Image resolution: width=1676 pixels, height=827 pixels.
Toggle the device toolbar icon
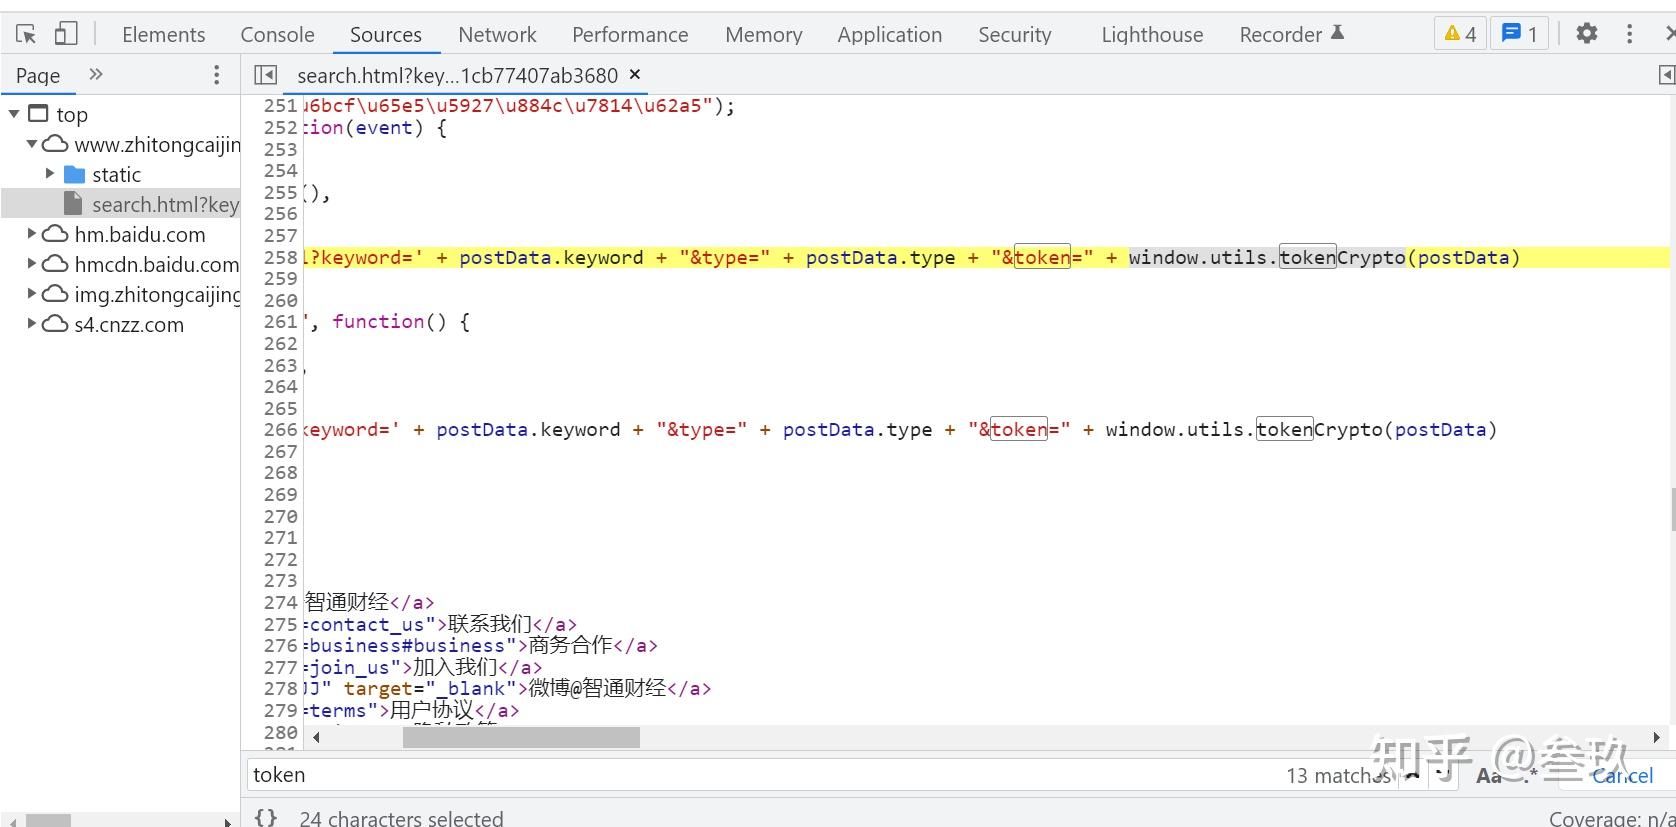point(65,34)
